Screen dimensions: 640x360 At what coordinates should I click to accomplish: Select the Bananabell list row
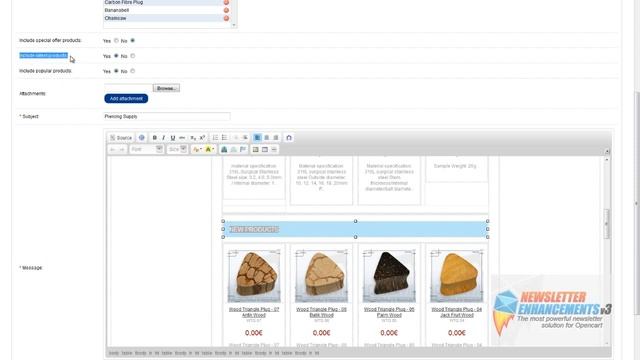(167, 10)
